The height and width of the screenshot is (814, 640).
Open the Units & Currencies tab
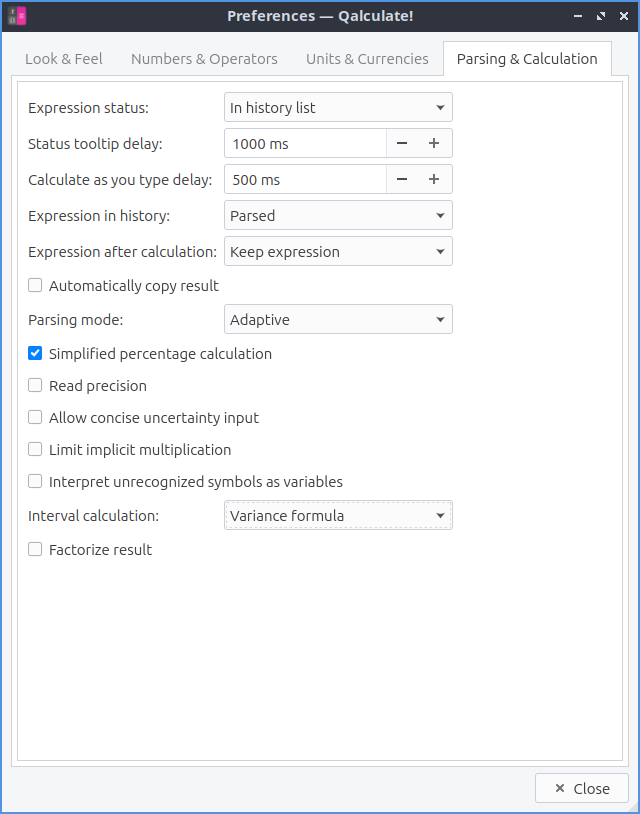pyautogui.click(x=367, y=59)
